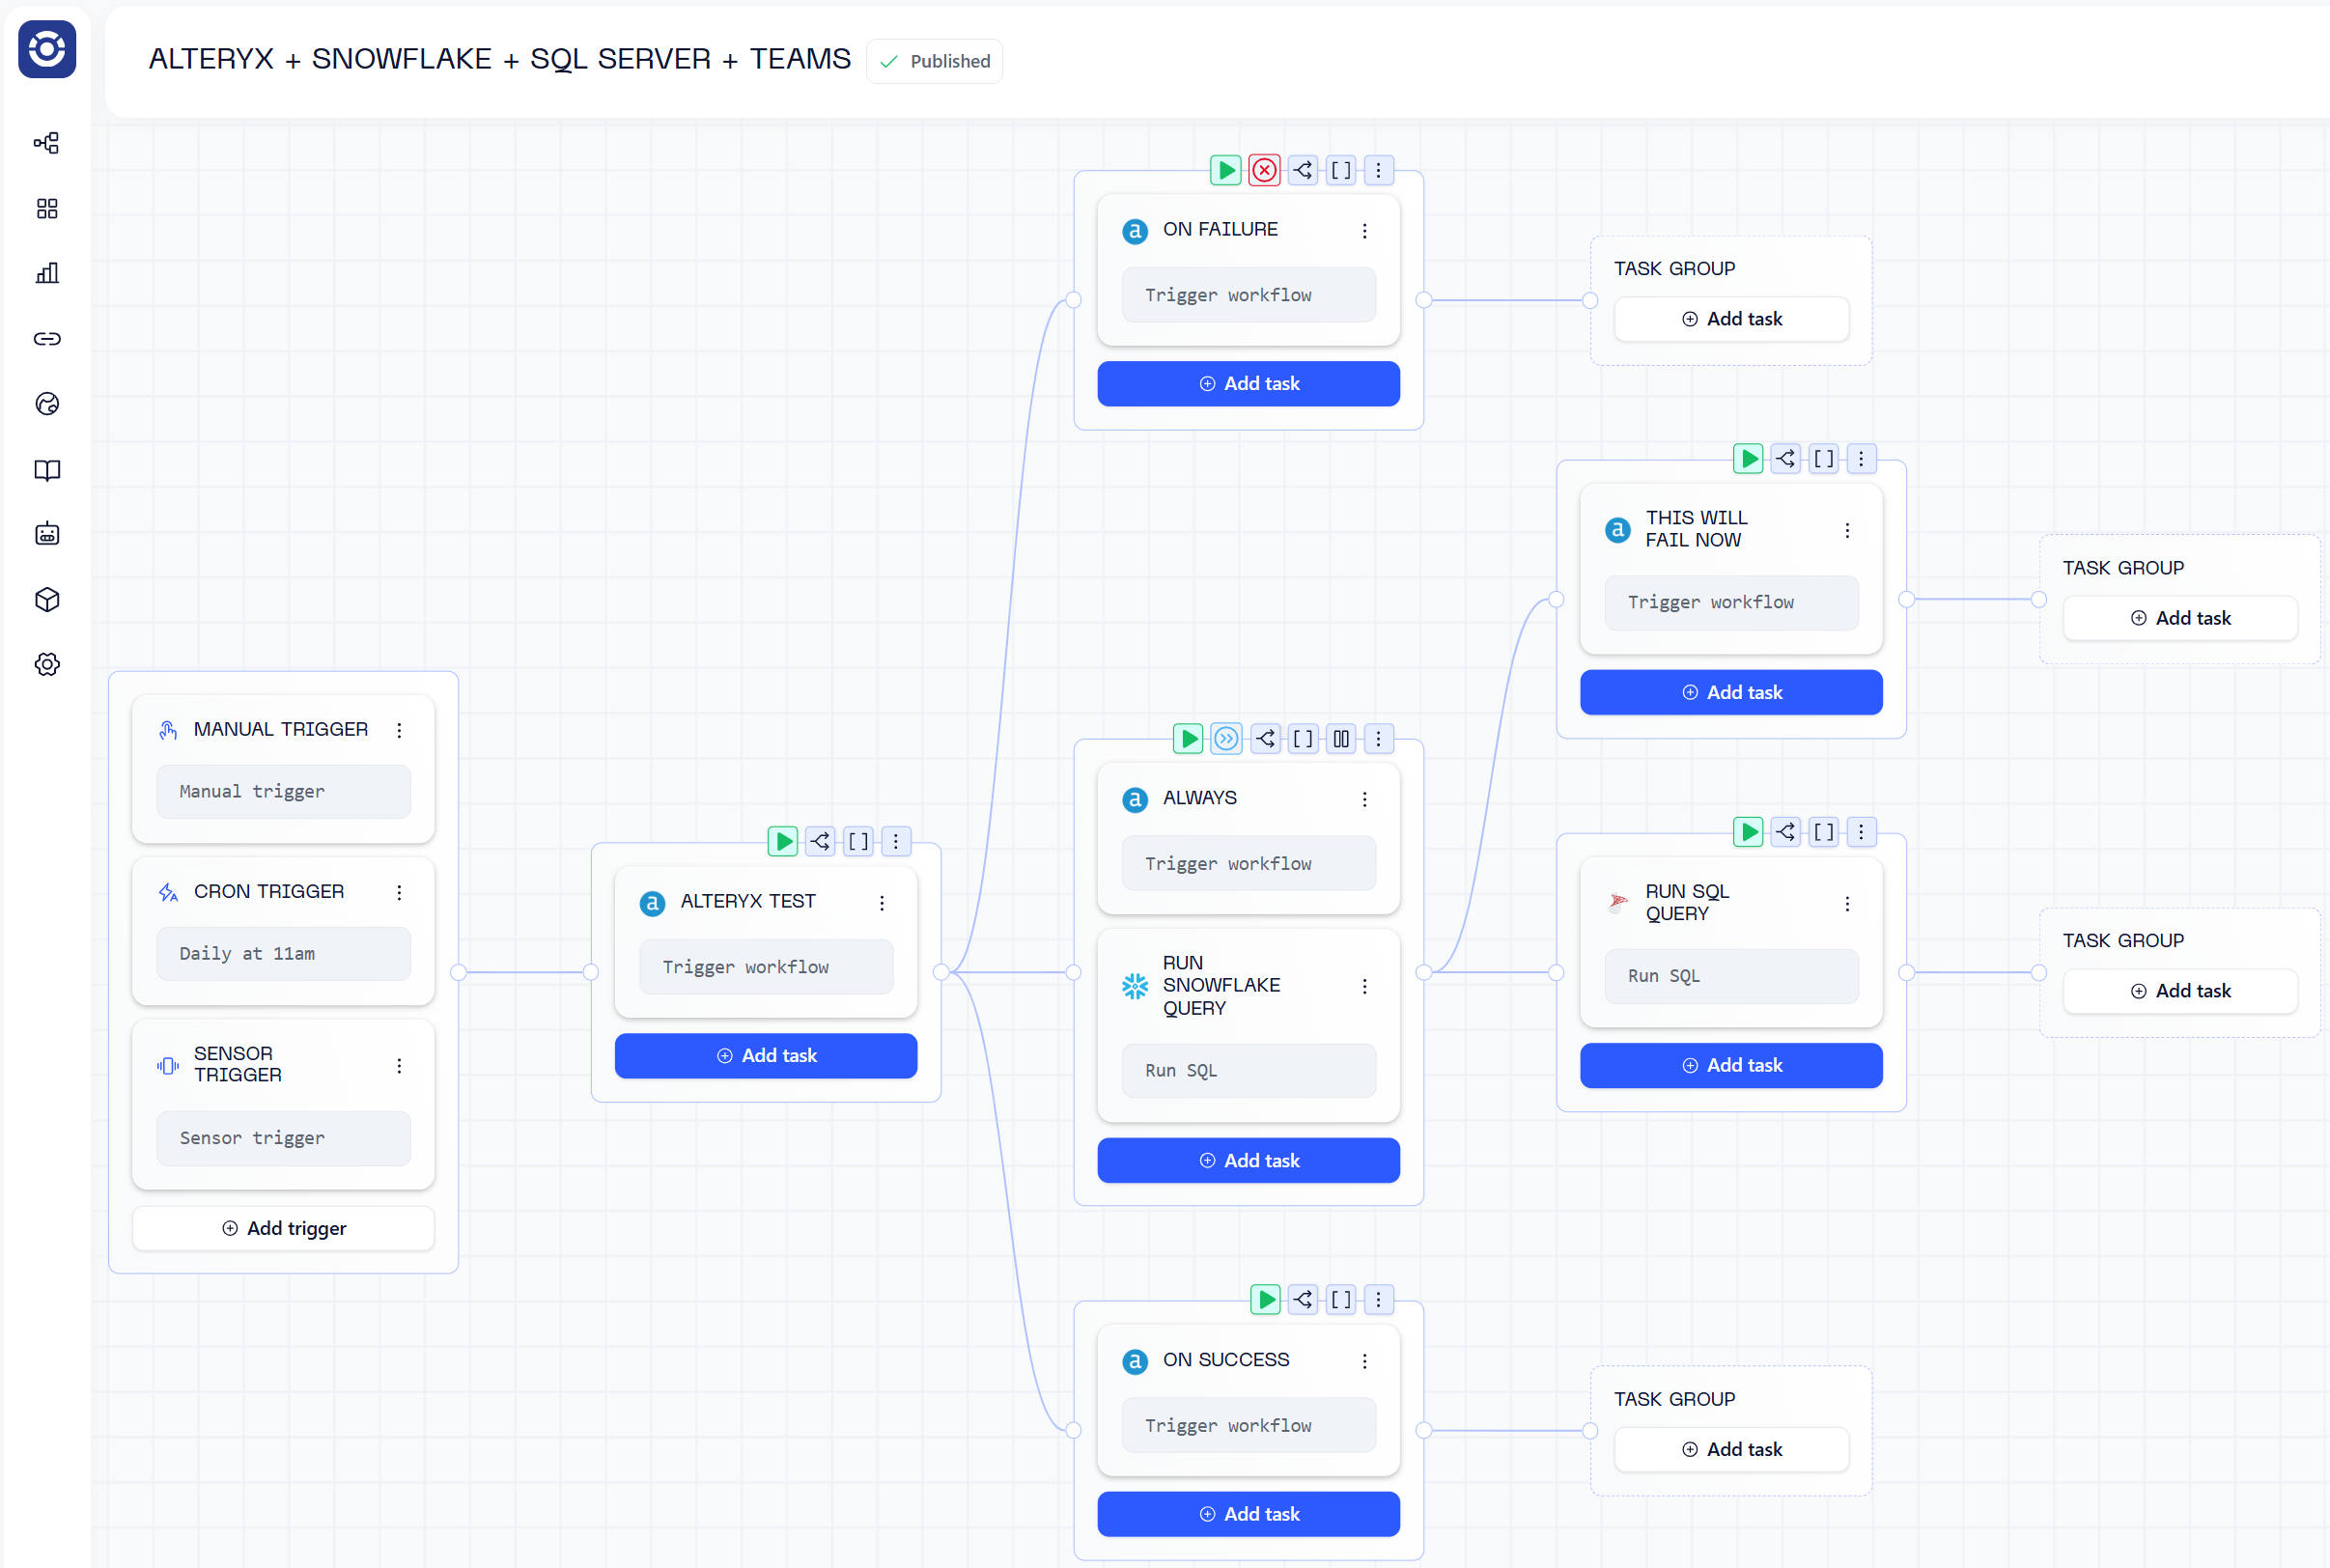Click the brackets icon above ALTERYX TEST group
2330x1568 pixels.
pos(858,841)
